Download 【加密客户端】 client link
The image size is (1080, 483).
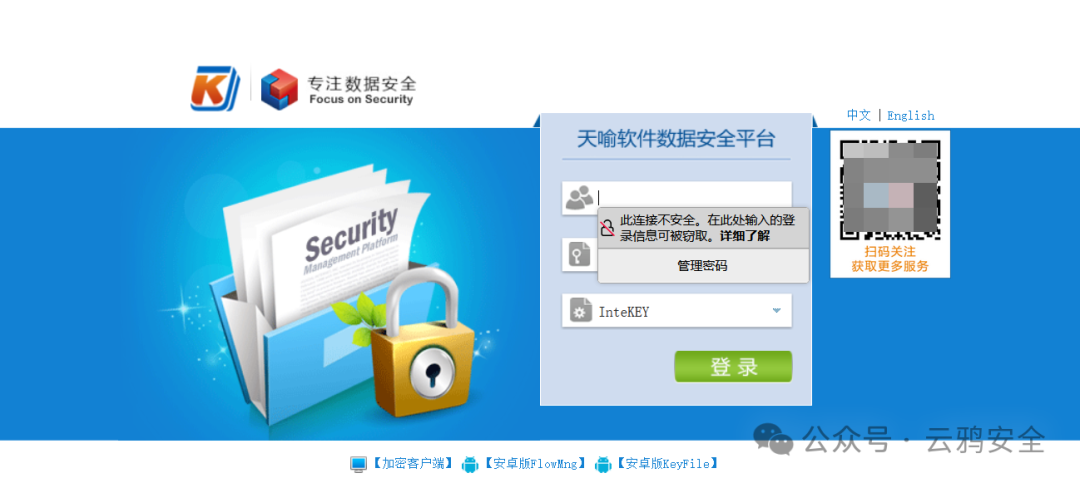[x=412, y=464]
